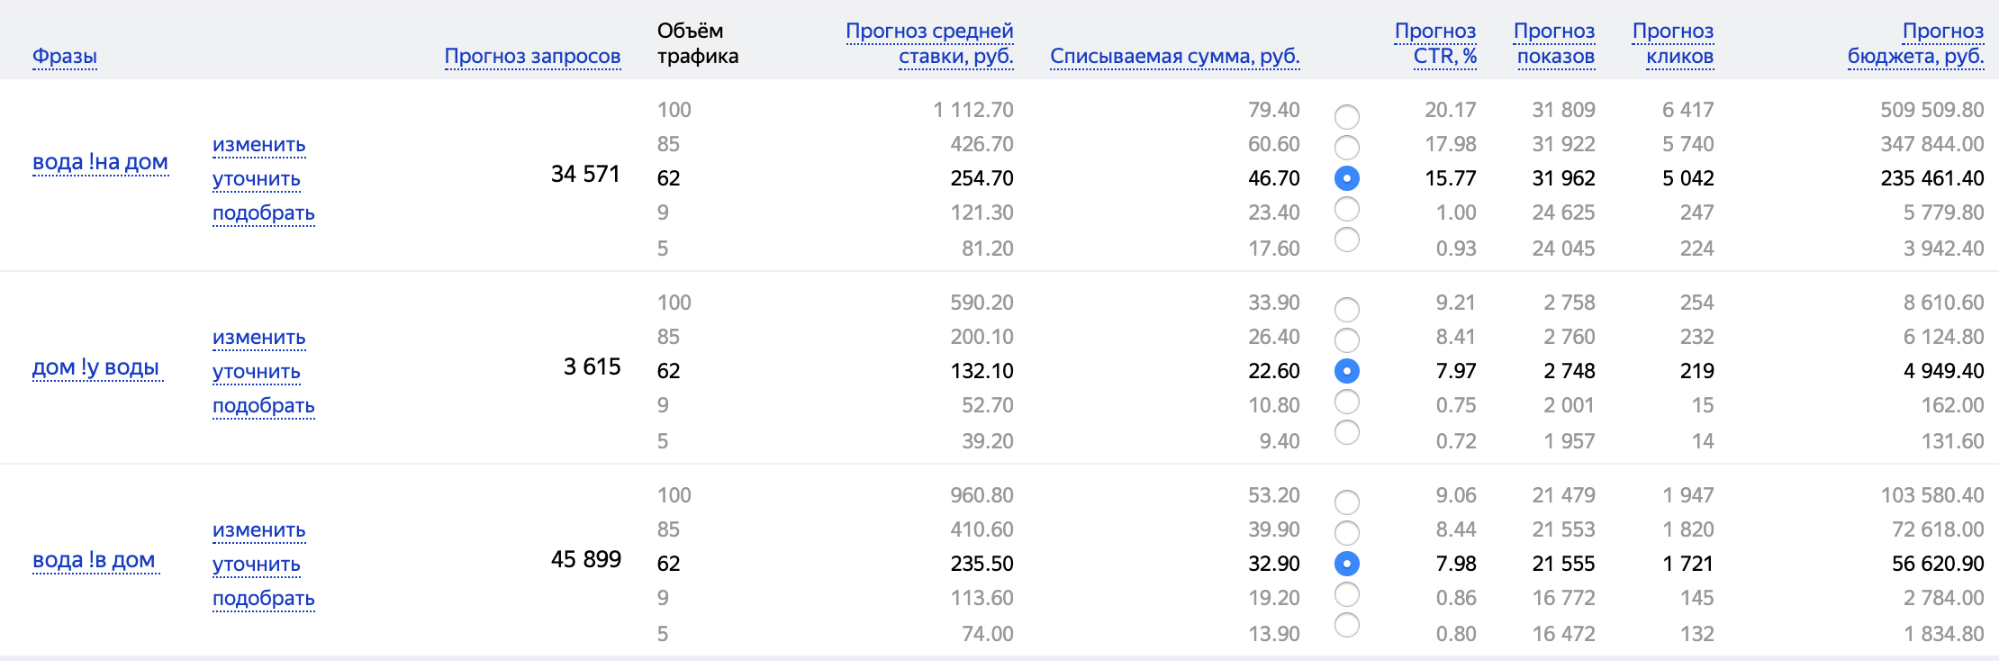Click изменить for вода !на дом

tap(259, 145)
